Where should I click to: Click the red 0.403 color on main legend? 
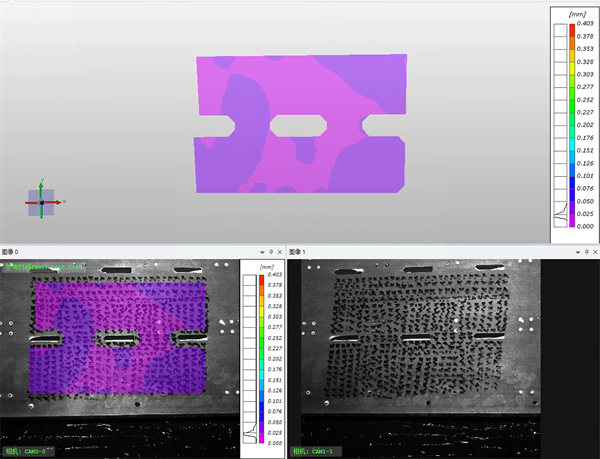click(572, 30)
